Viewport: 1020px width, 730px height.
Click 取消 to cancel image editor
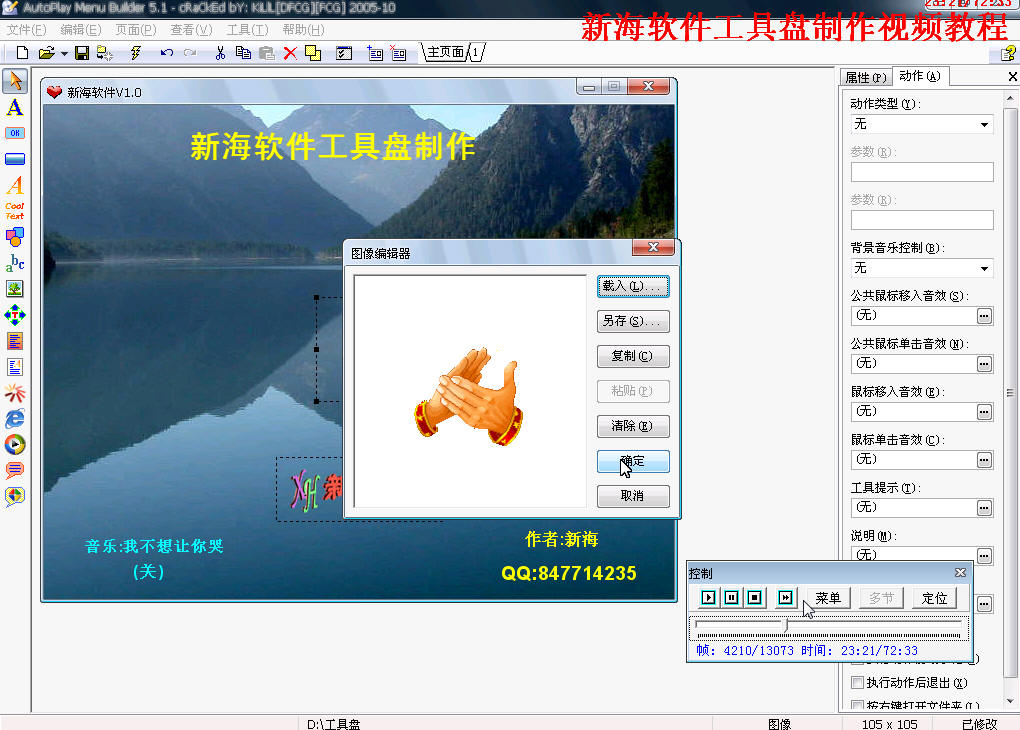point(633,496)
